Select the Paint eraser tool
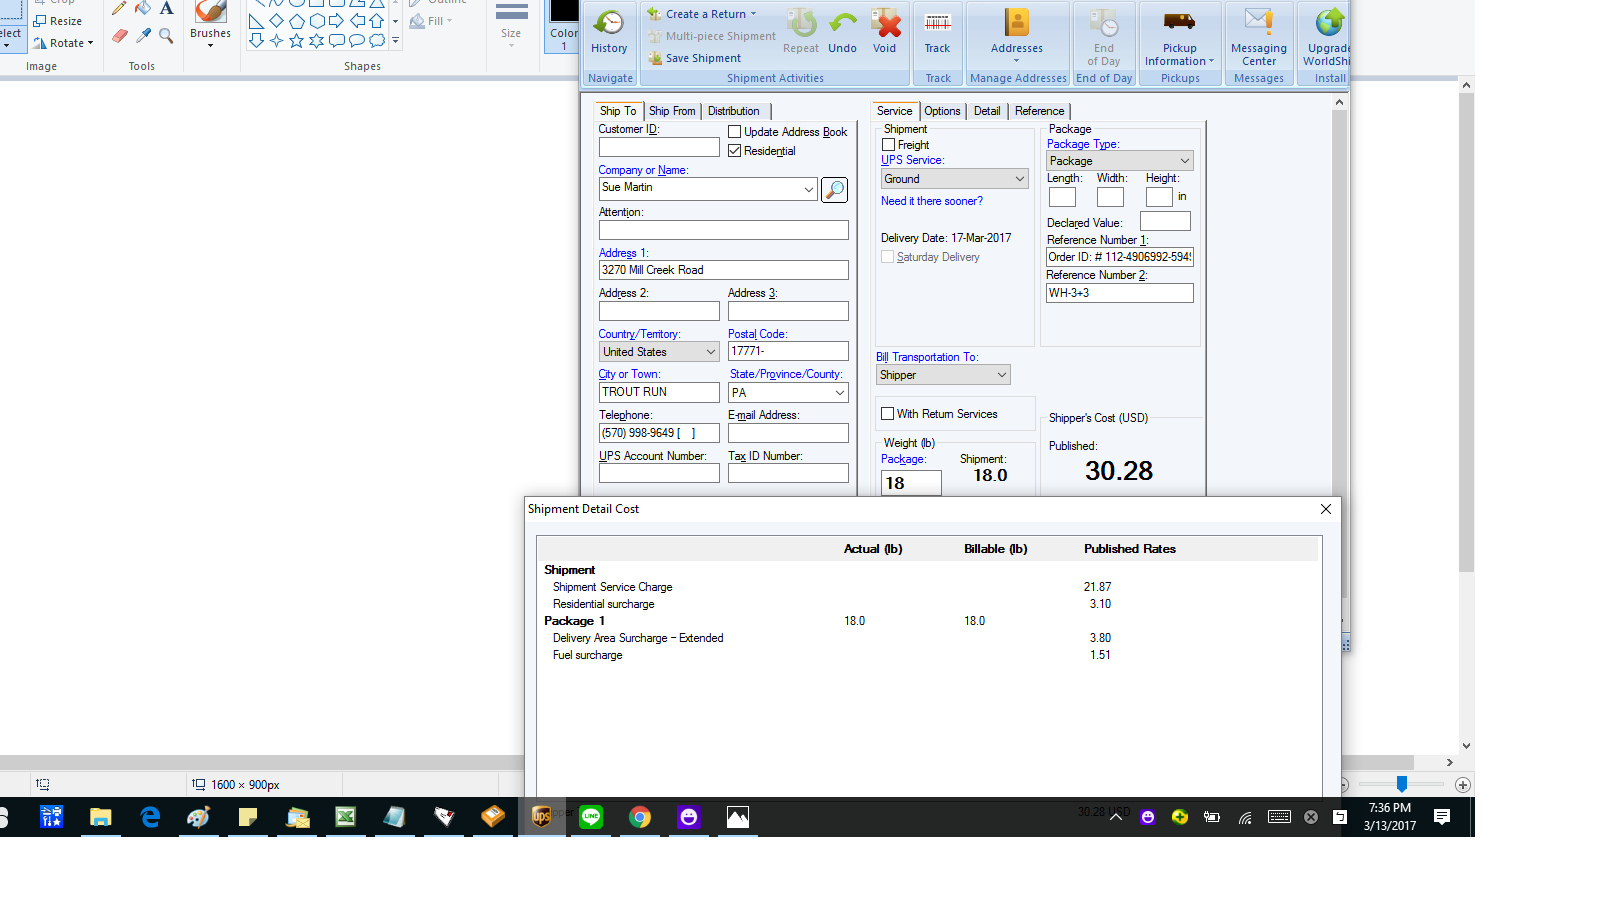Image resolution: width=1600 pixels, height=900 pixels. point(120,36)
